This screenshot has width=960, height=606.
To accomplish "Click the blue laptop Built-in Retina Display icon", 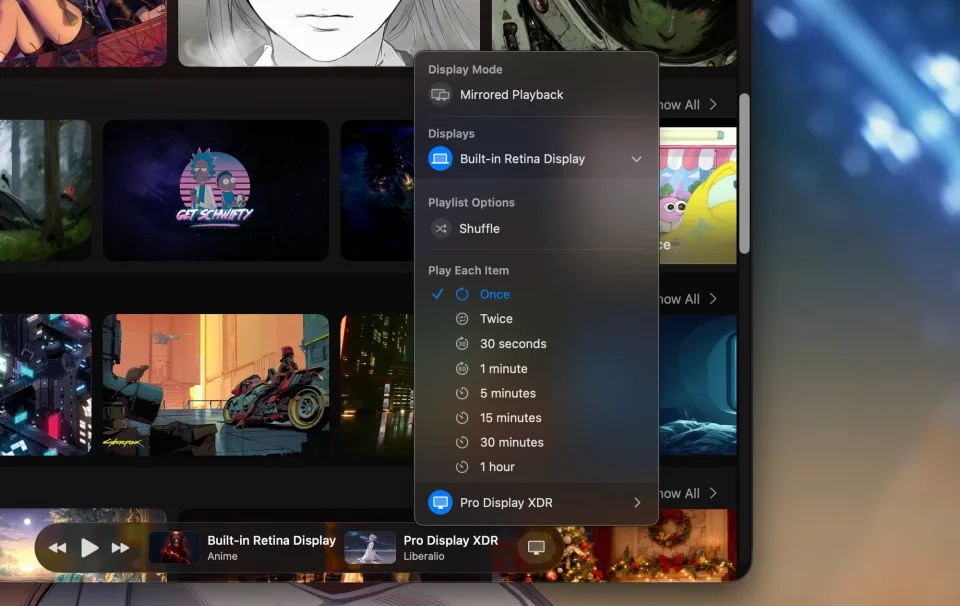I will (x=440, y=159).
